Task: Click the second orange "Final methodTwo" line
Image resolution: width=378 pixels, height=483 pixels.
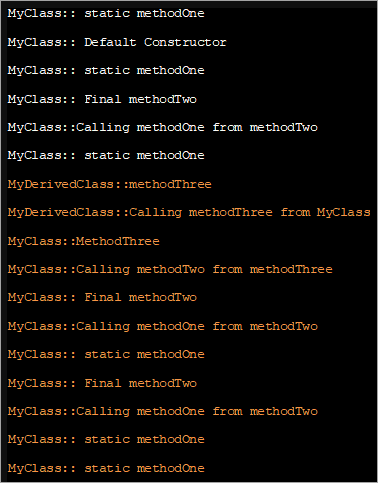Action: tap(102, 383)
